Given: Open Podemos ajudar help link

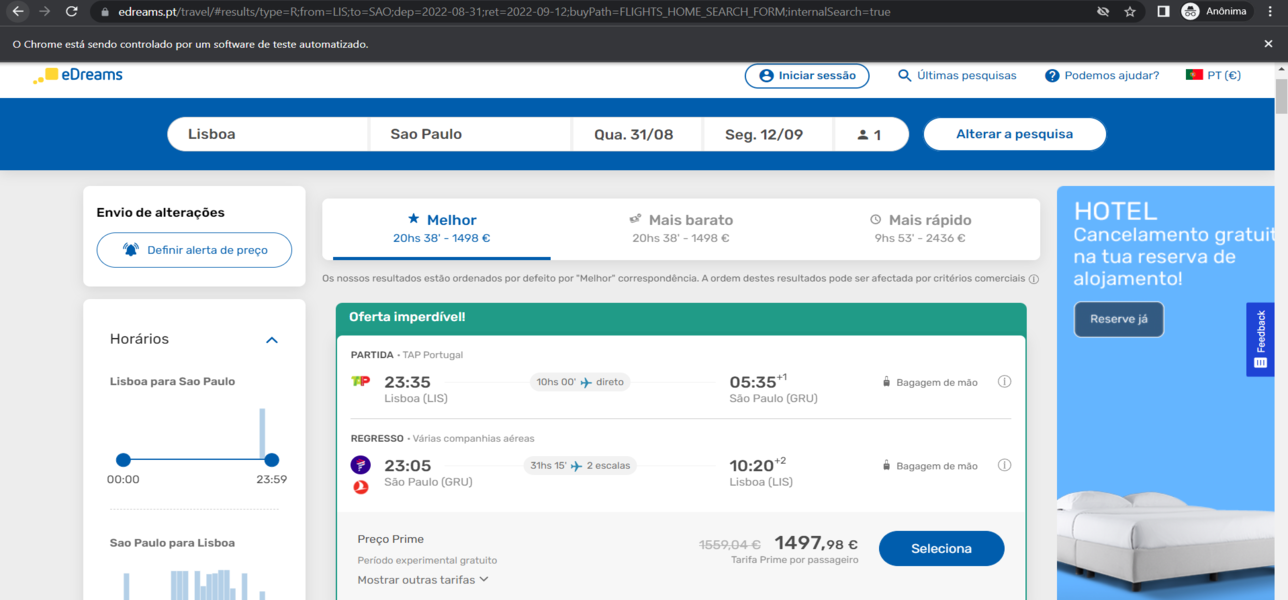Looking at the screenshot, I should pyautogui.click(x=1102, y=75).
